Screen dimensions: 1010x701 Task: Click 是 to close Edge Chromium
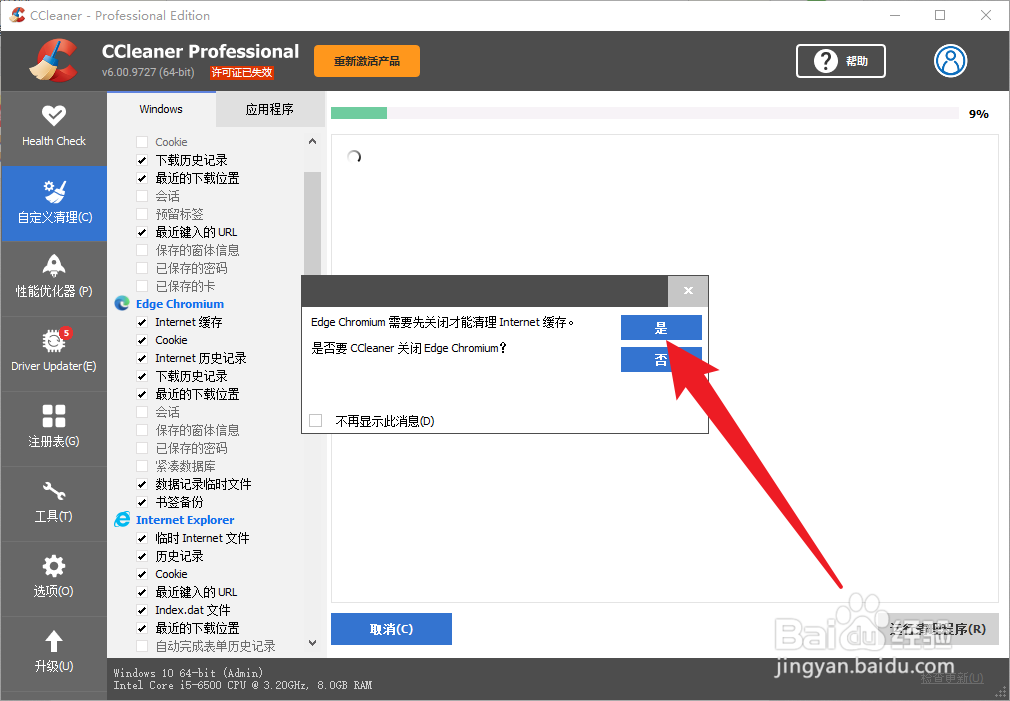(x=661, y=327)
